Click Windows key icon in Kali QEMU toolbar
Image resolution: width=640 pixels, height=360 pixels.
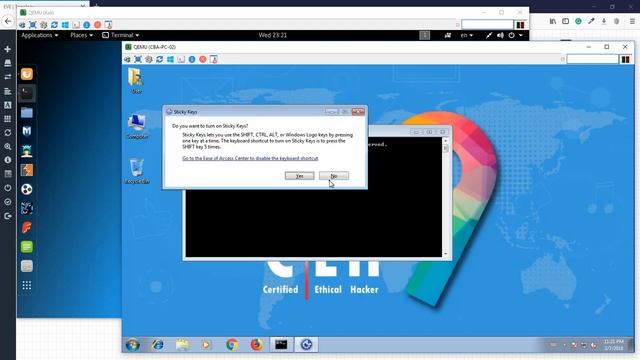coord(65,25)
